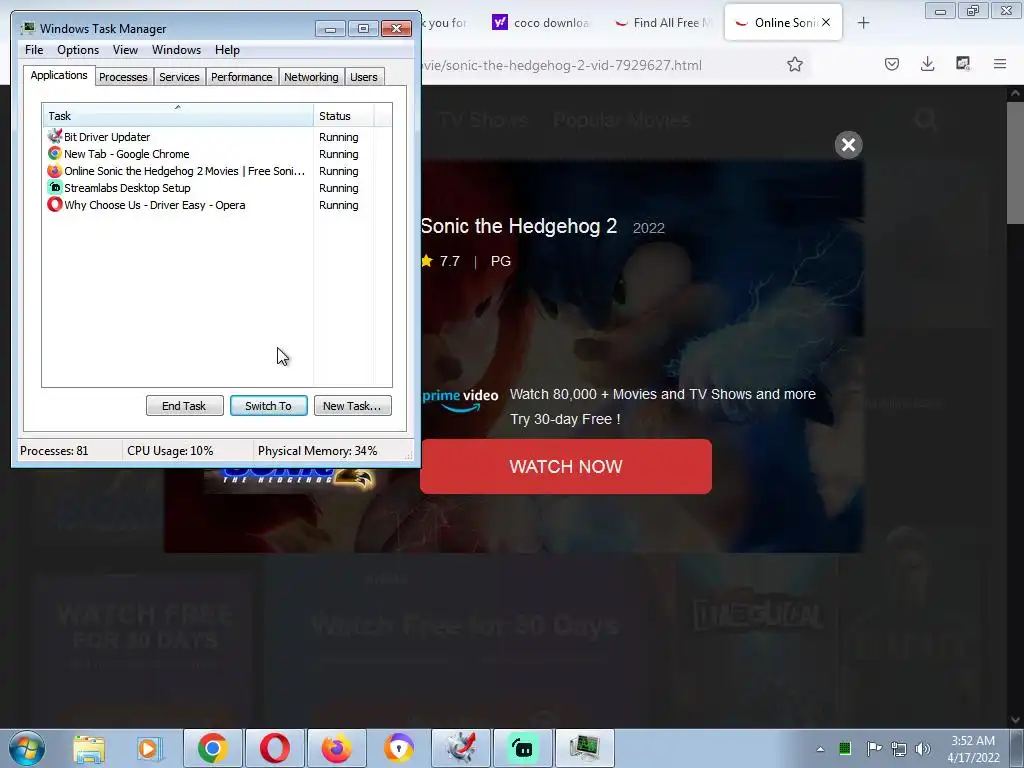Sort list by the Status column header
1024x768 pixels.
click(344, 116)
